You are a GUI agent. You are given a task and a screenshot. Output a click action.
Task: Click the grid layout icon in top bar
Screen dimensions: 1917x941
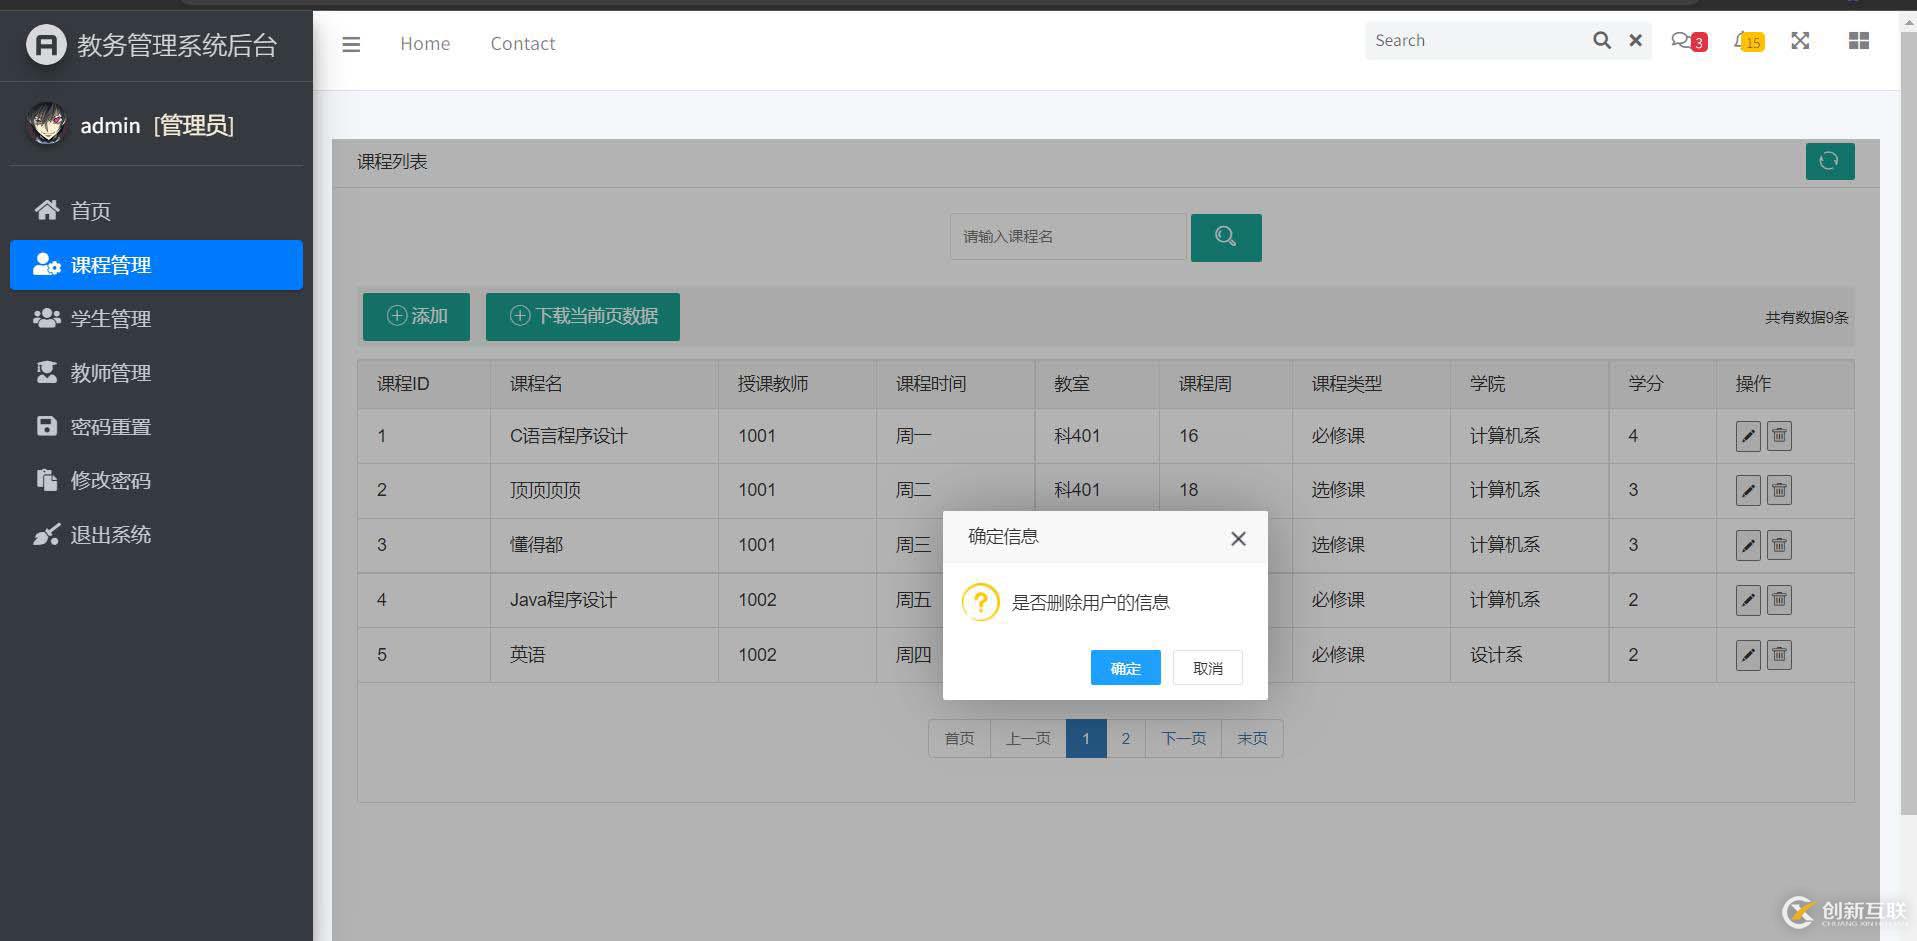(1858, 41)
